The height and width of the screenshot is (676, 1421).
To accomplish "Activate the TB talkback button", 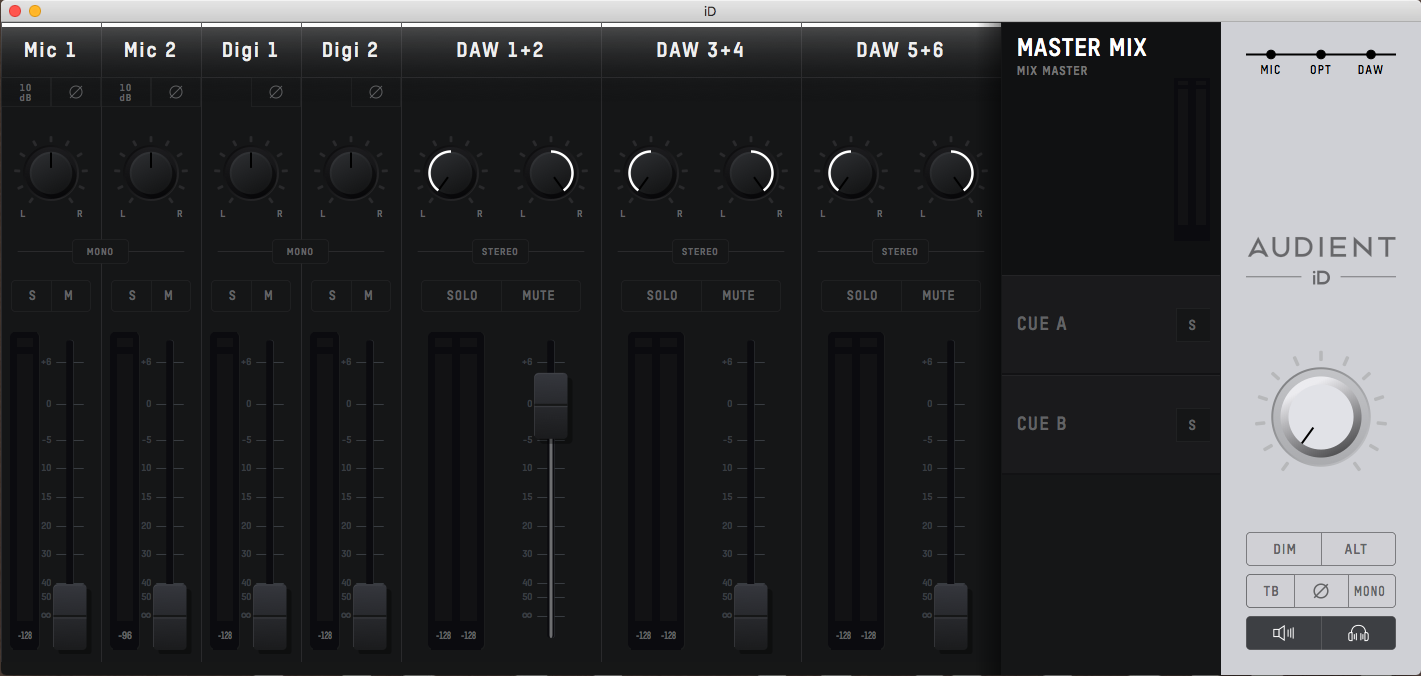I will [x=1269, y=591].
